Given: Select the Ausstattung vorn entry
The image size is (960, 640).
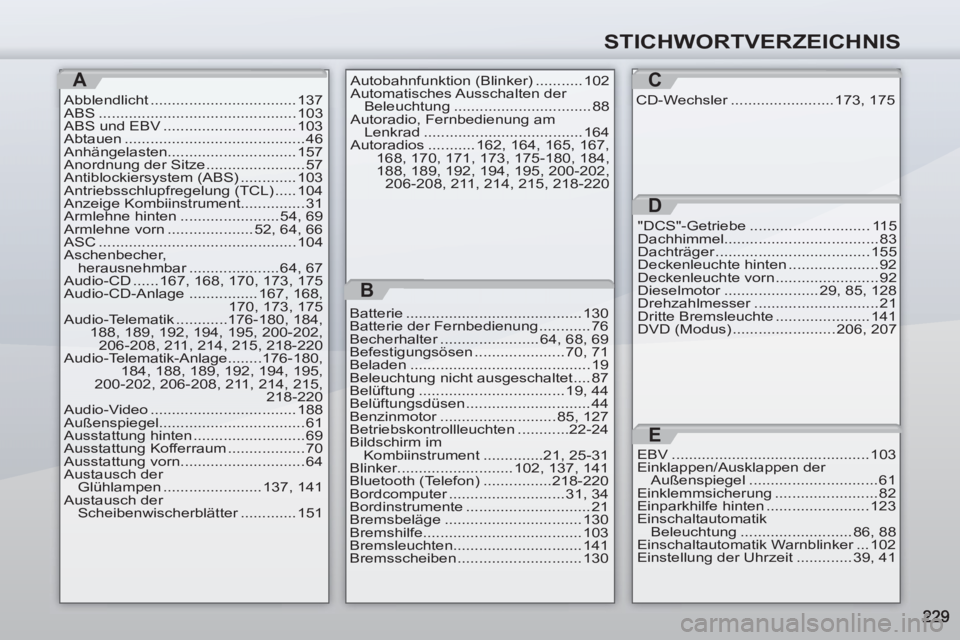Looking at the screenshot, I should [x=193, y=461].
